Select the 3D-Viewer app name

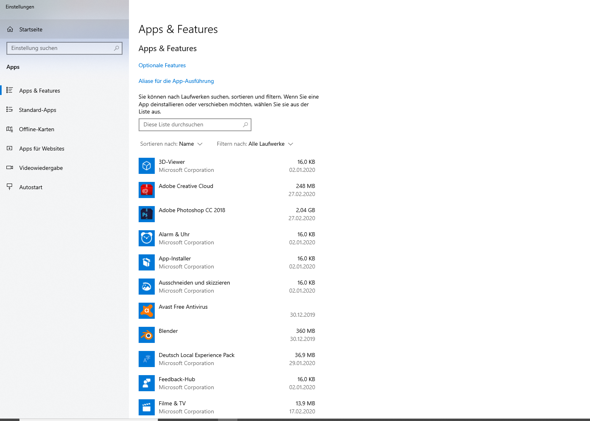point(172,162)
